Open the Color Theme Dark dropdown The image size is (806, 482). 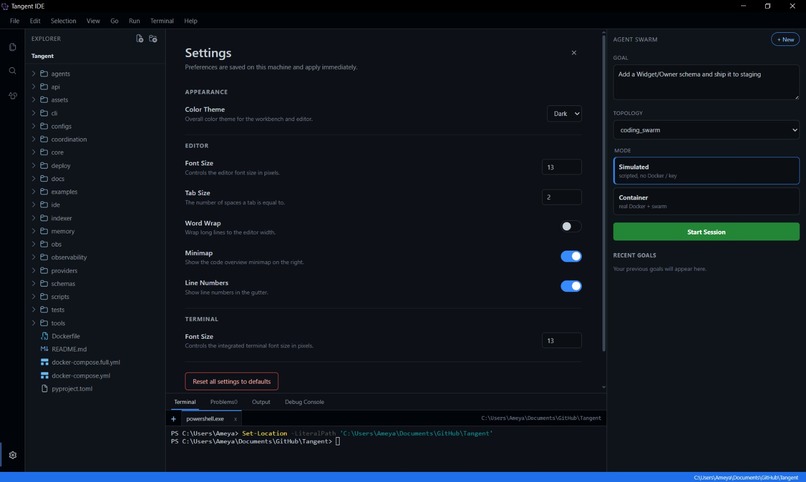[x=564, y=114]
